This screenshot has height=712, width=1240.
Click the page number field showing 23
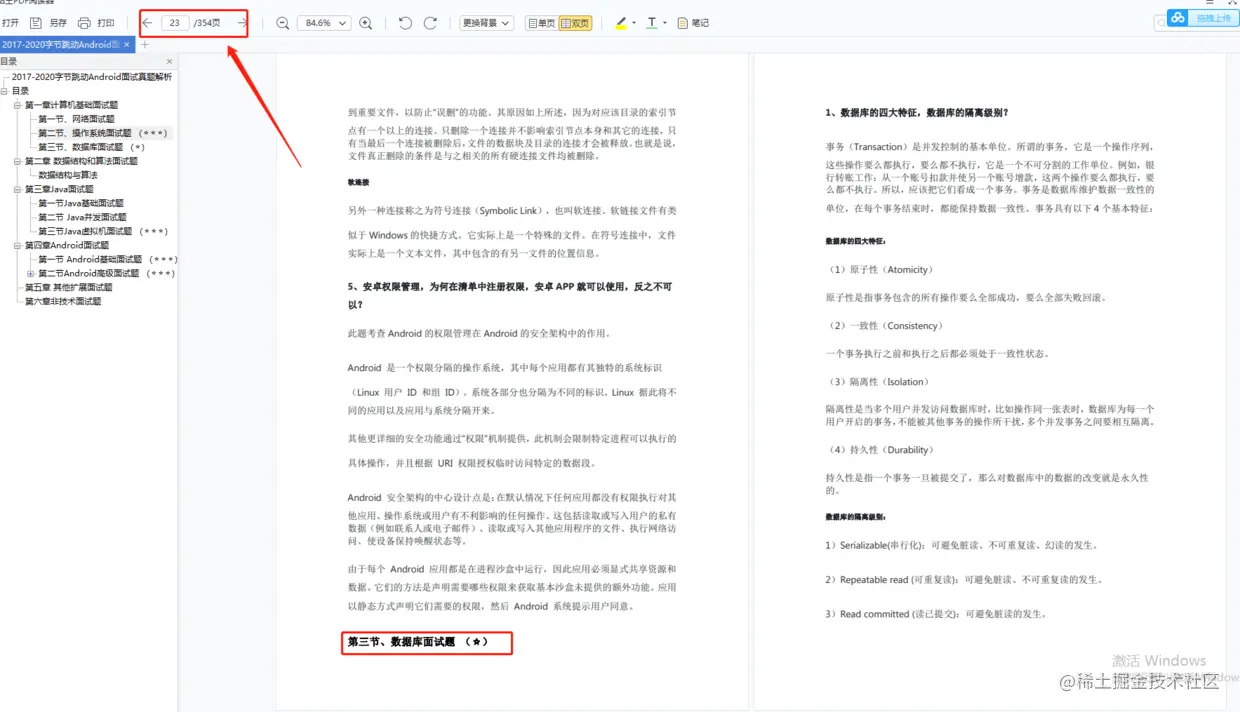(175, 22)
